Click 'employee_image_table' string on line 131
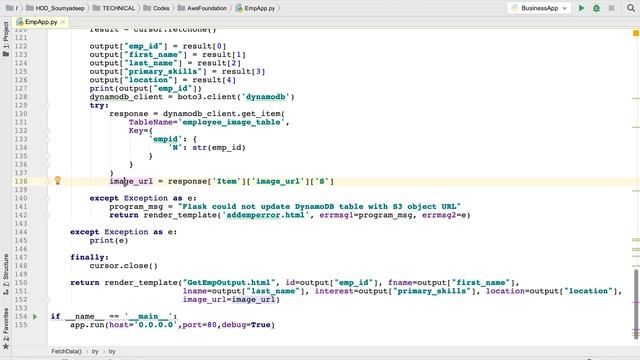Image resolution: width=640 pixels, height=360 pixels. pyautogui.click(x=232, y=122)
